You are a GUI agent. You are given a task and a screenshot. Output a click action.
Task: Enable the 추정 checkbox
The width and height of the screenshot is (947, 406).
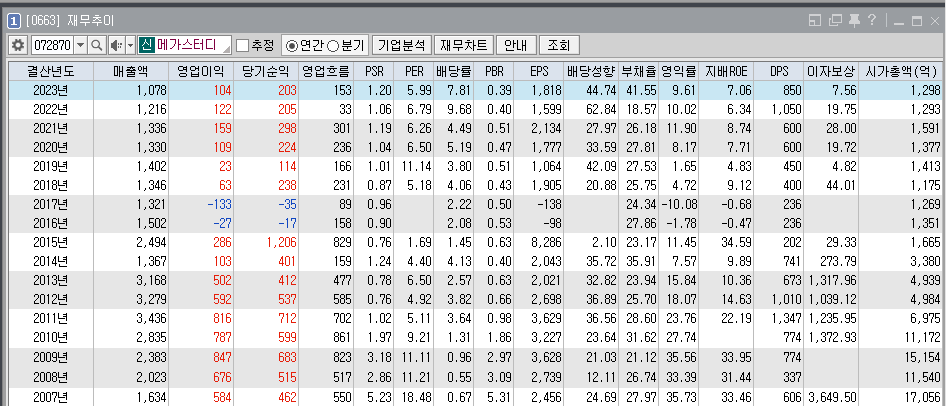point(242,45)
